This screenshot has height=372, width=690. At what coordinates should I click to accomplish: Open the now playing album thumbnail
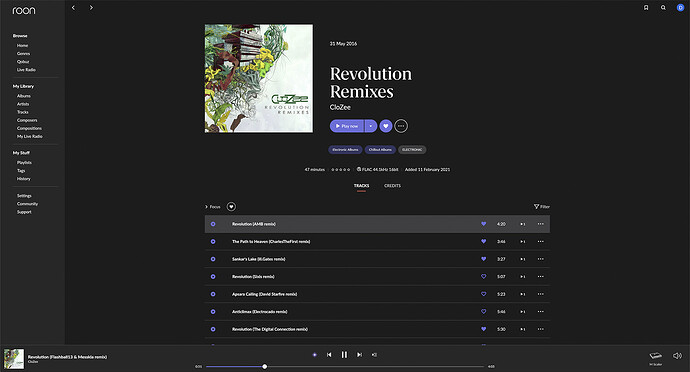(14, 359)
